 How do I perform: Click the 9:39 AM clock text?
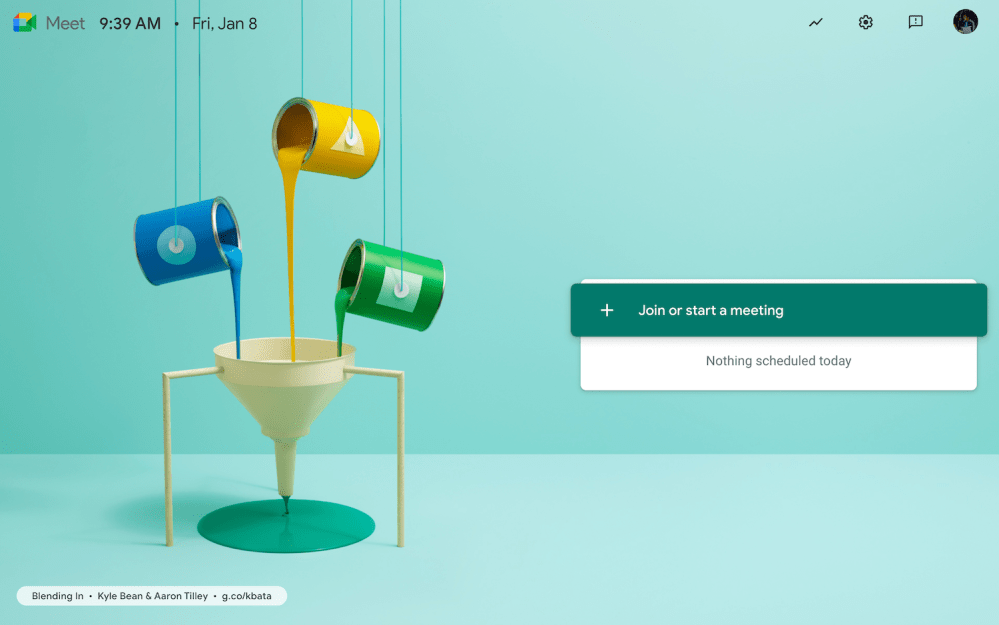click(130, 23)
